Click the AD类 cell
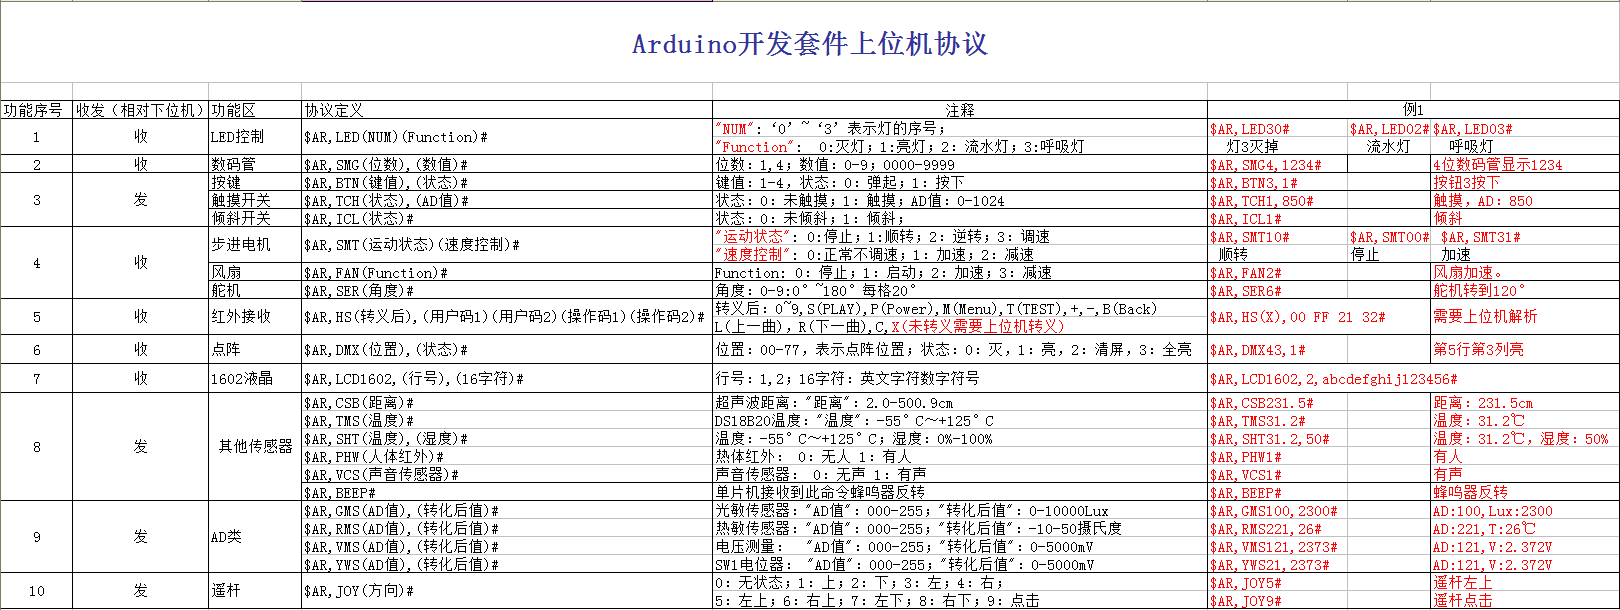 255,537
